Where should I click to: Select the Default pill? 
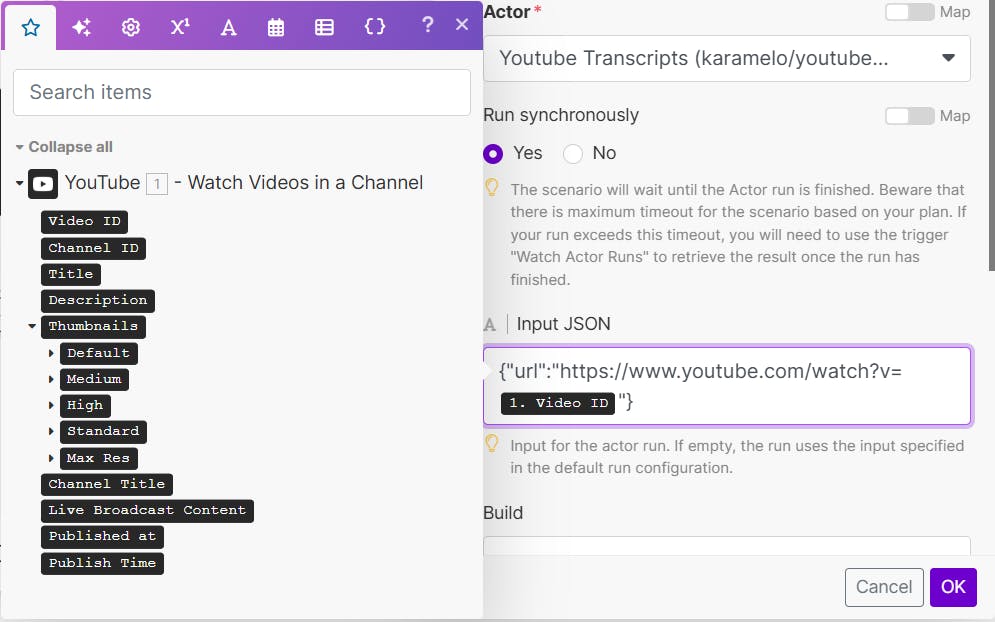tap(98, 354)
